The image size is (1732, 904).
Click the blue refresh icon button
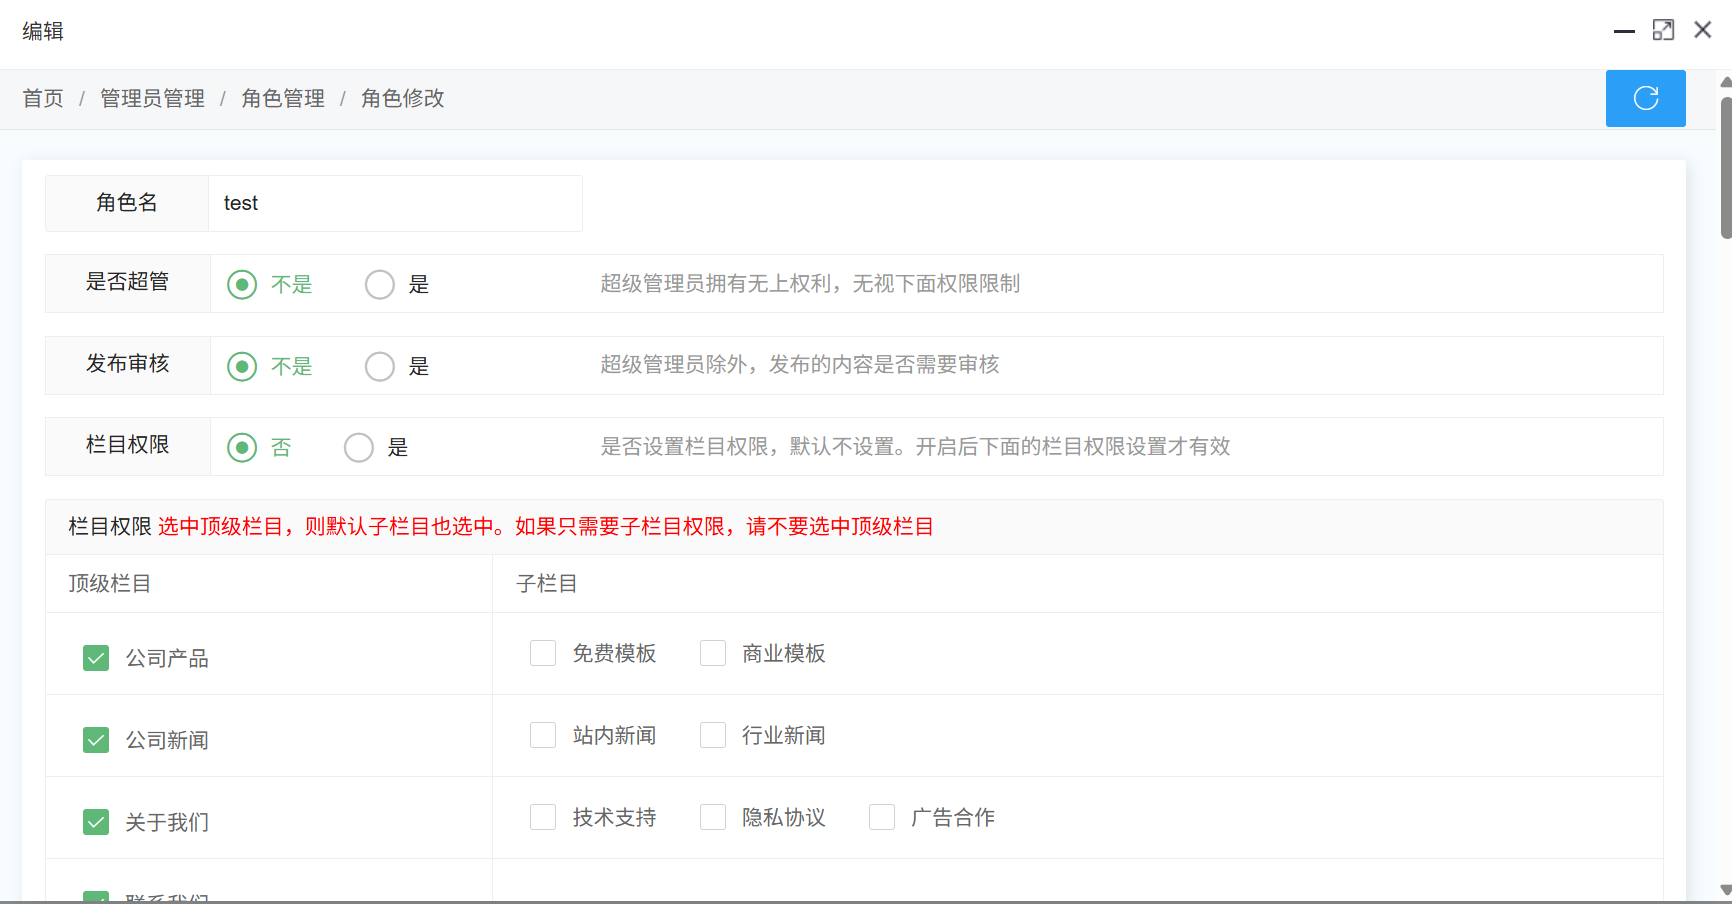(x=1645, y=98)
